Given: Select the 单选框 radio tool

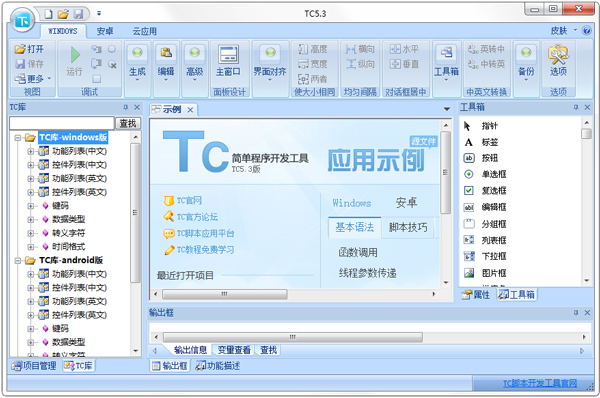Looking at the screenshot, I should (x=485, y=175).
